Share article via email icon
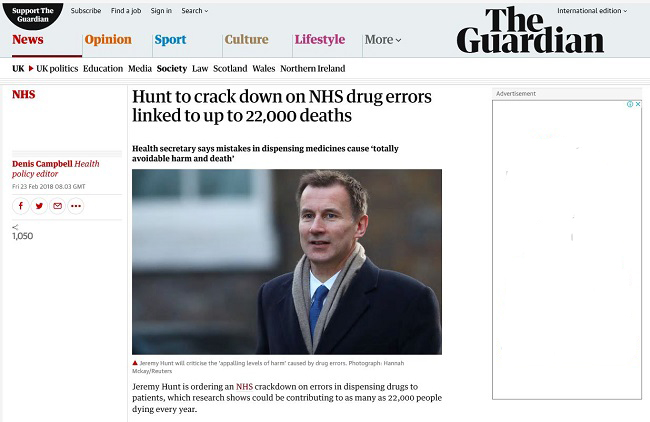The height and width of the screenshot is (422, 650). pos(57,206)
